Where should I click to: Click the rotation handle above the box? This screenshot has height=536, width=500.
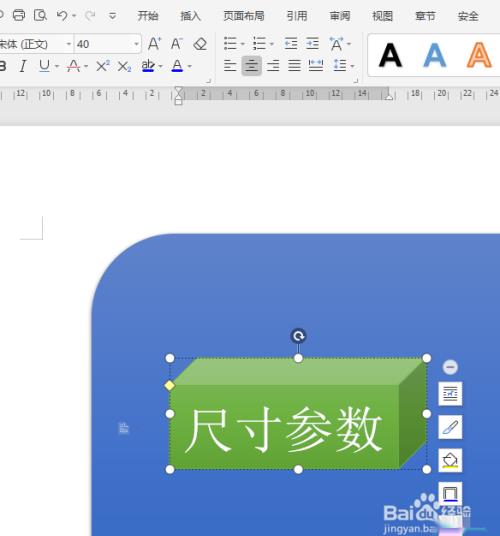tap(298, 336)
